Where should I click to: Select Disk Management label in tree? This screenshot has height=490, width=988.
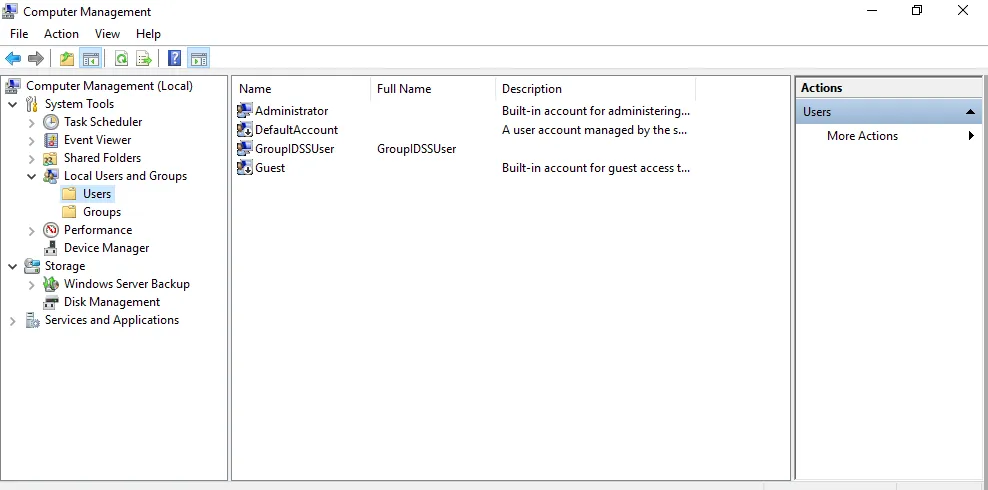pyautogui.click(x=112, y=302)
